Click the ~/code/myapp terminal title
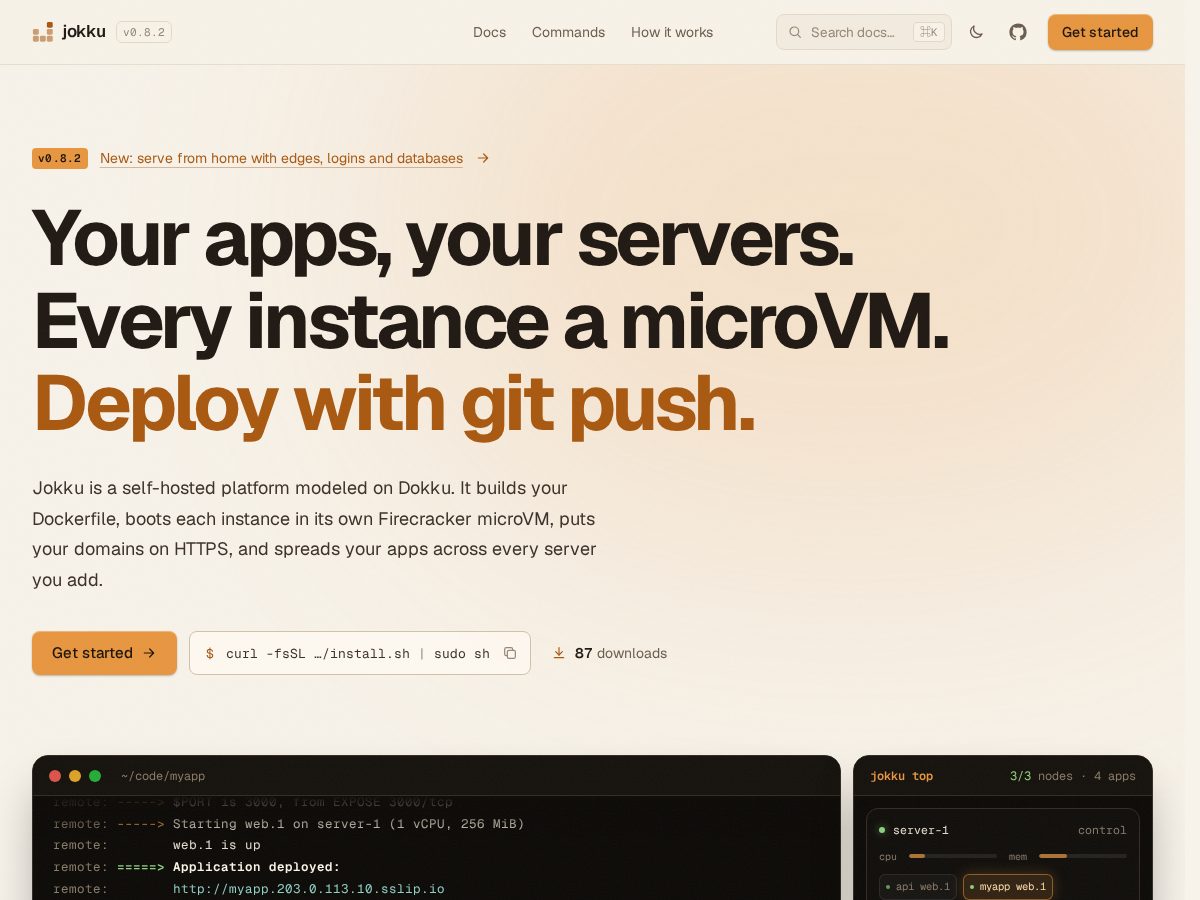 [163, 776]
